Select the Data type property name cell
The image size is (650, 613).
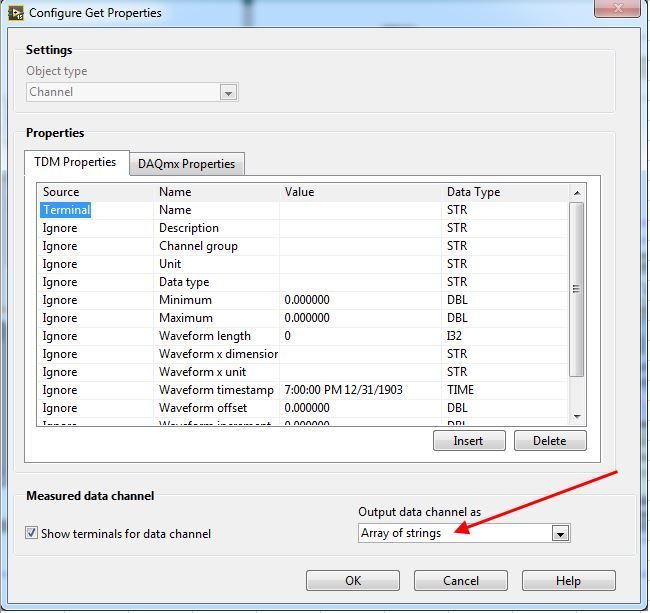184,282
